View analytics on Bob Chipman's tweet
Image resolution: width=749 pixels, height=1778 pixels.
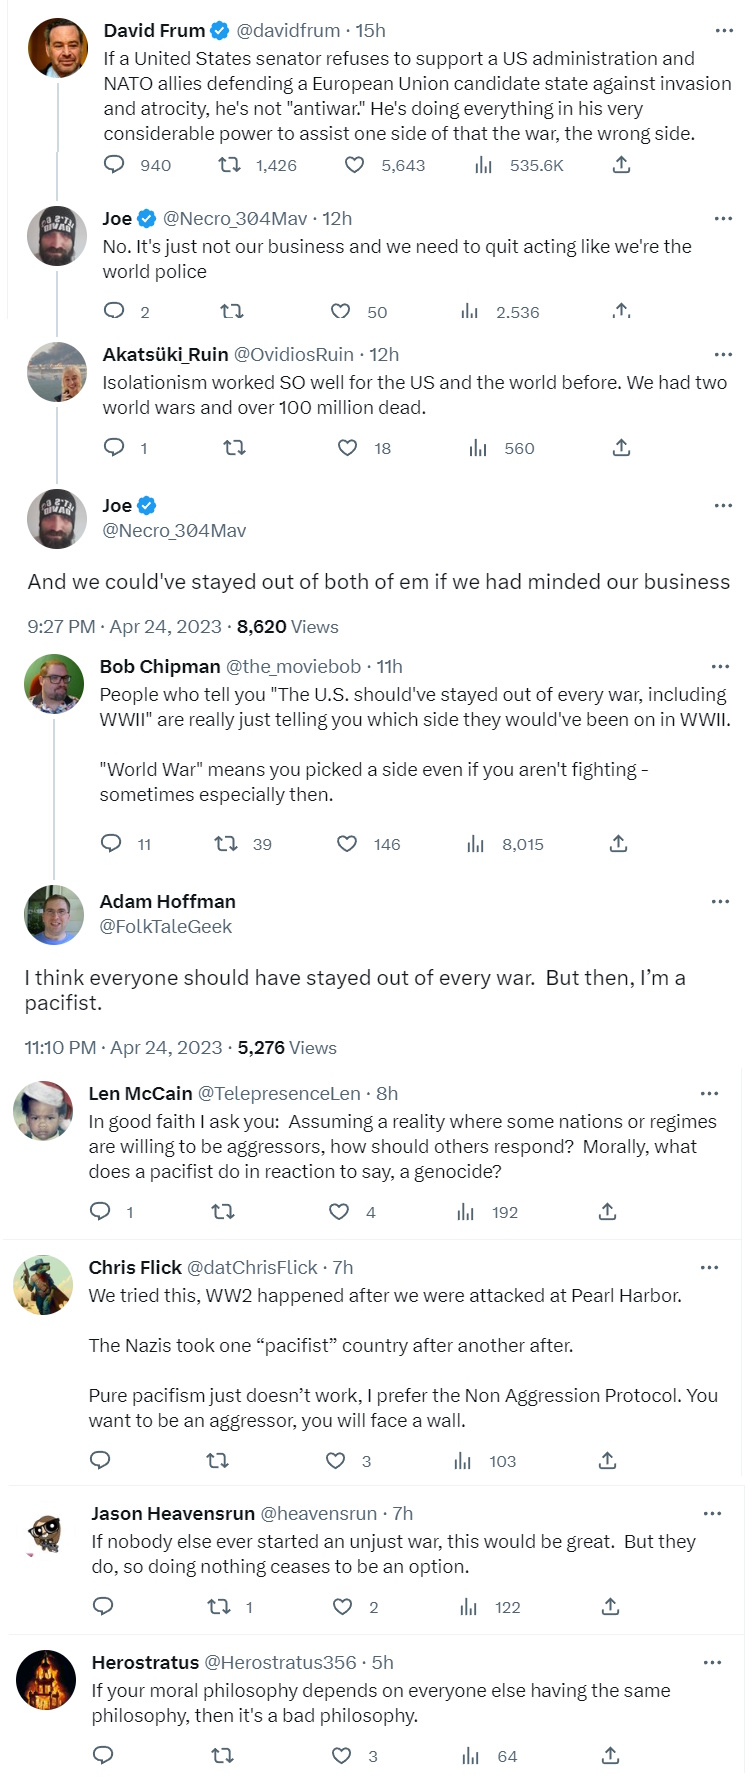[476, 844]
